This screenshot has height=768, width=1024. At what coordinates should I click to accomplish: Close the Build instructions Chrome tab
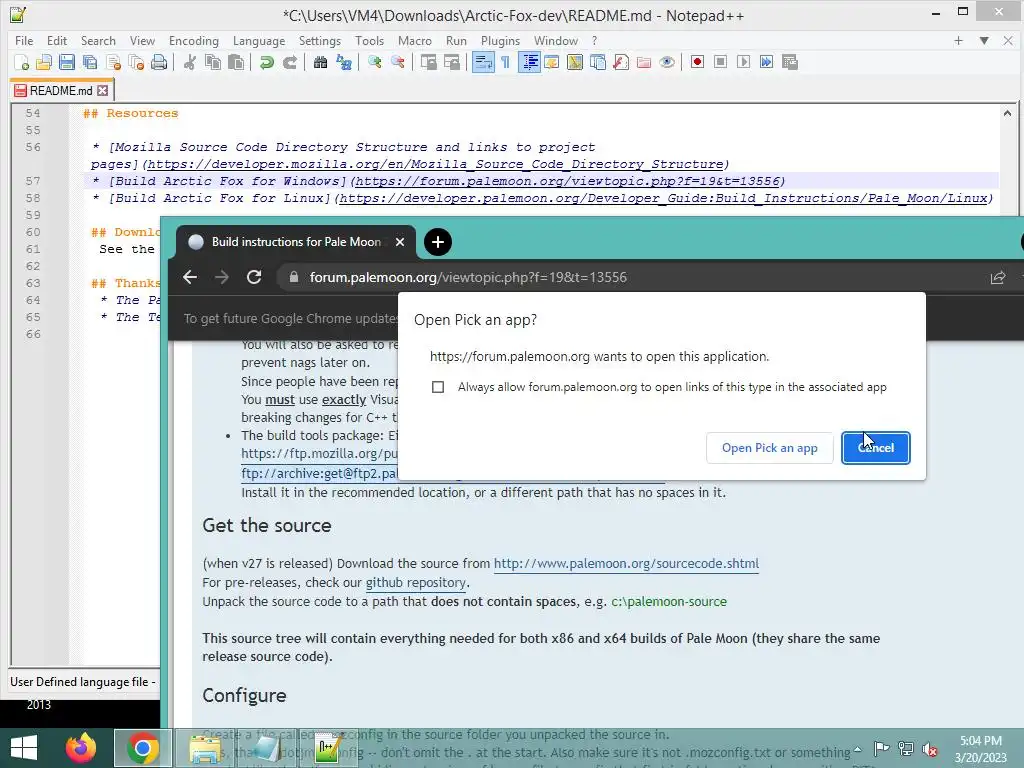pyautogui.click(x=400, y=242)
